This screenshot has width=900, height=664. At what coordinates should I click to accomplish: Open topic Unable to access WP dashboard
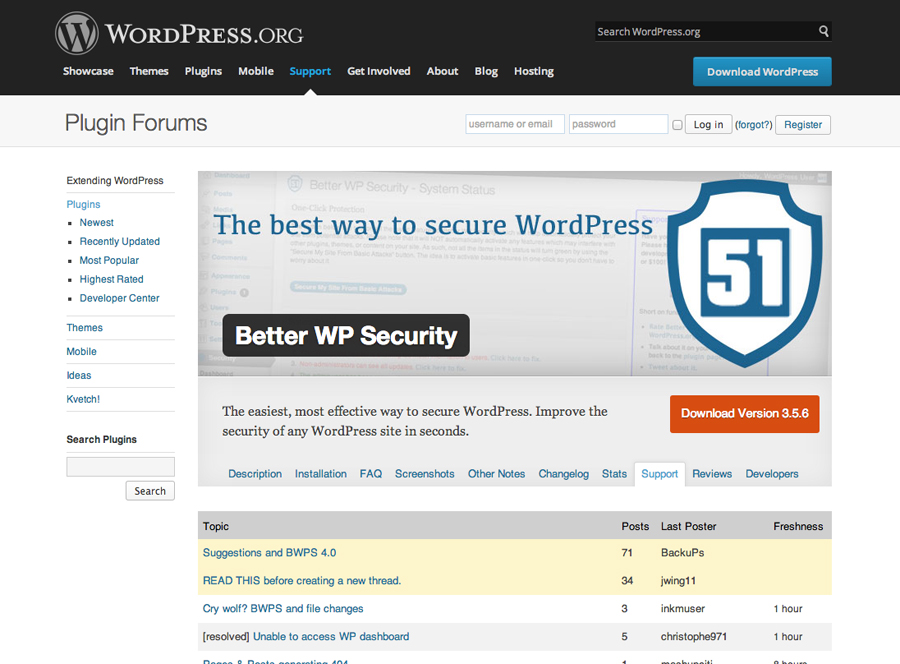coord(331,636)
